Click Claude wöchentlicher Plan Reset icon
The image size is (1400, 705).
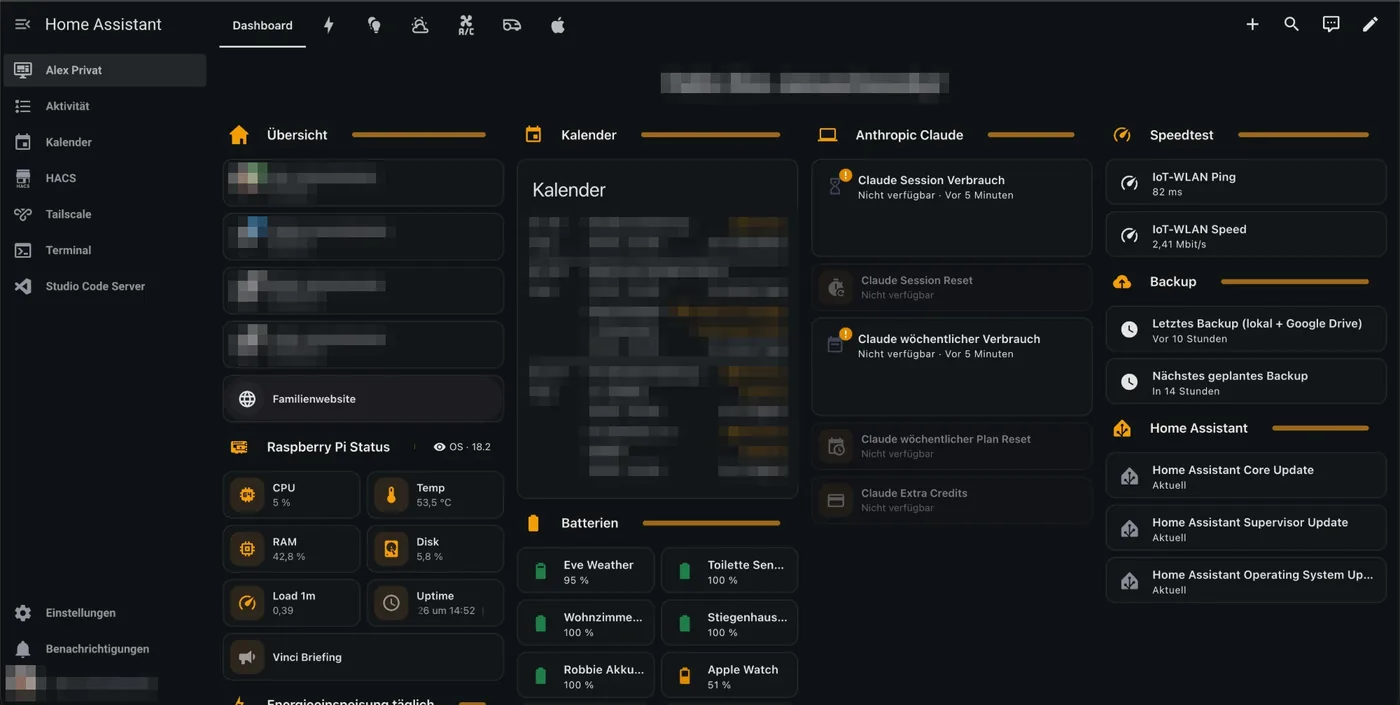836,446
